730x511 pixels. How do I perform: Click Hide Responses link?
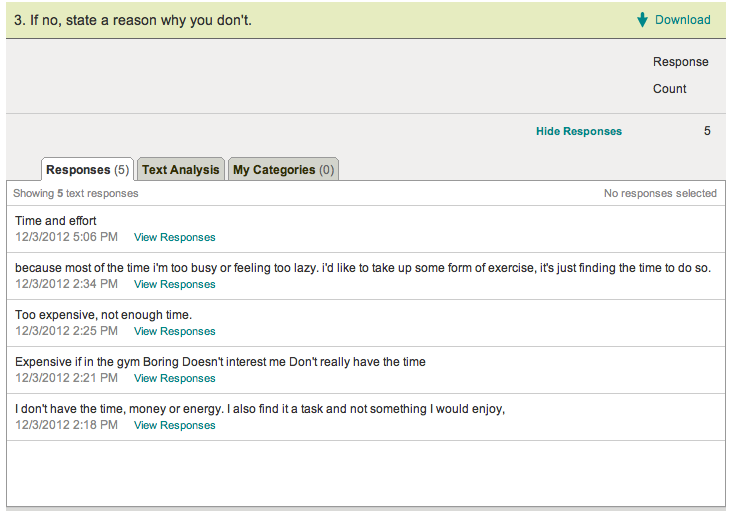(579, 131)
